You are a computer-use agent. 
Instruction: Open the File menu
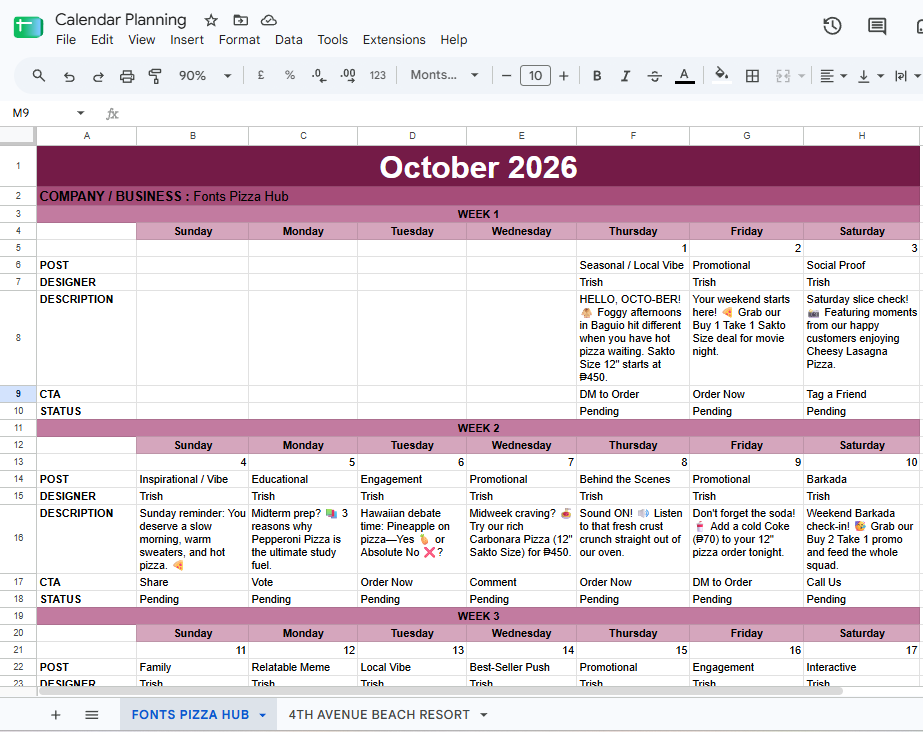tap(66, 39)
